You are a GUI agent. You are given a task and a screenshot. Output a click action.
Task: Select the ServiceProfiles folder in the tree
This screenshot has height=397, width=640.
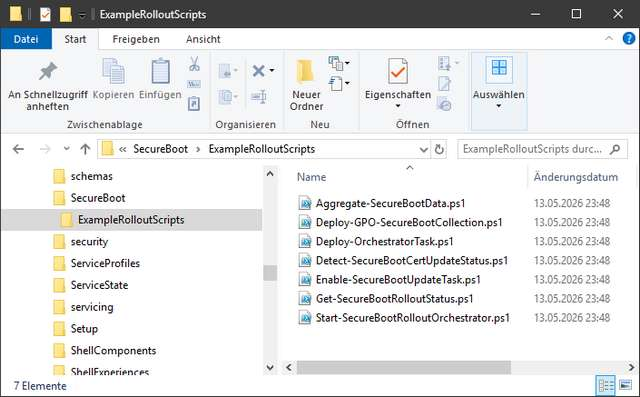105,263
